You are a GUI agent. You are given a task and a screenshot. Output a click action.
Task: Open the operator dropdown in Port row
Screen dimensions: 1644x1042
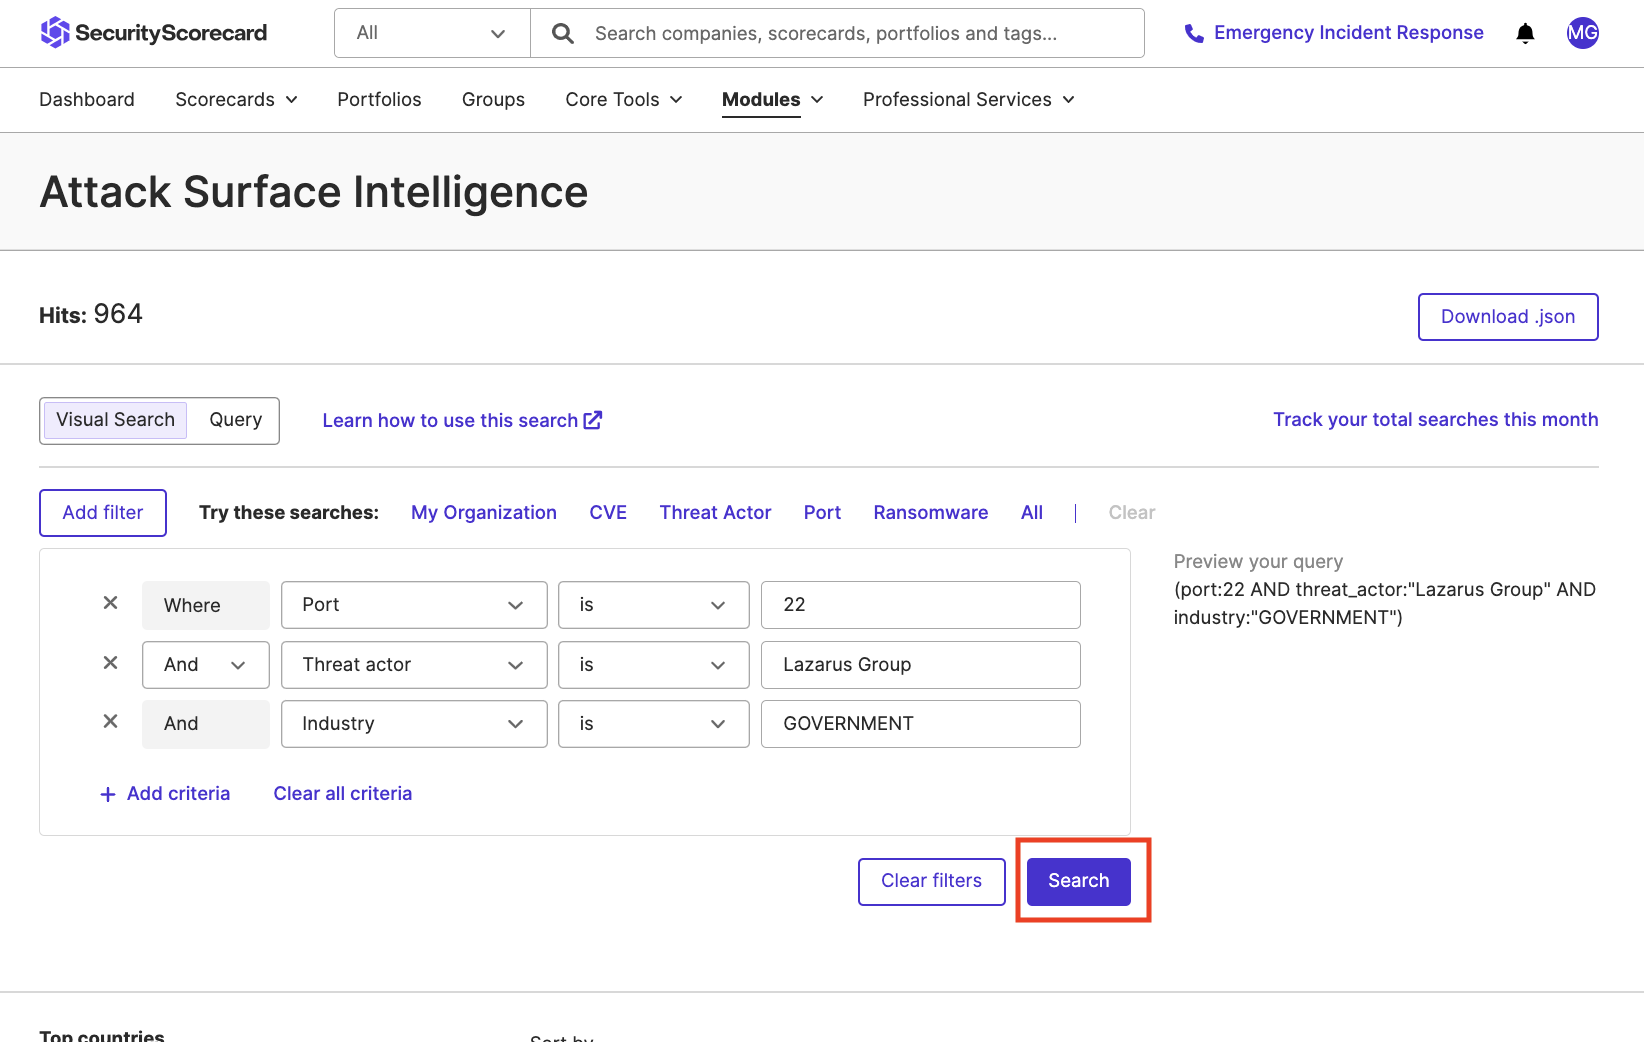[654, 605]
